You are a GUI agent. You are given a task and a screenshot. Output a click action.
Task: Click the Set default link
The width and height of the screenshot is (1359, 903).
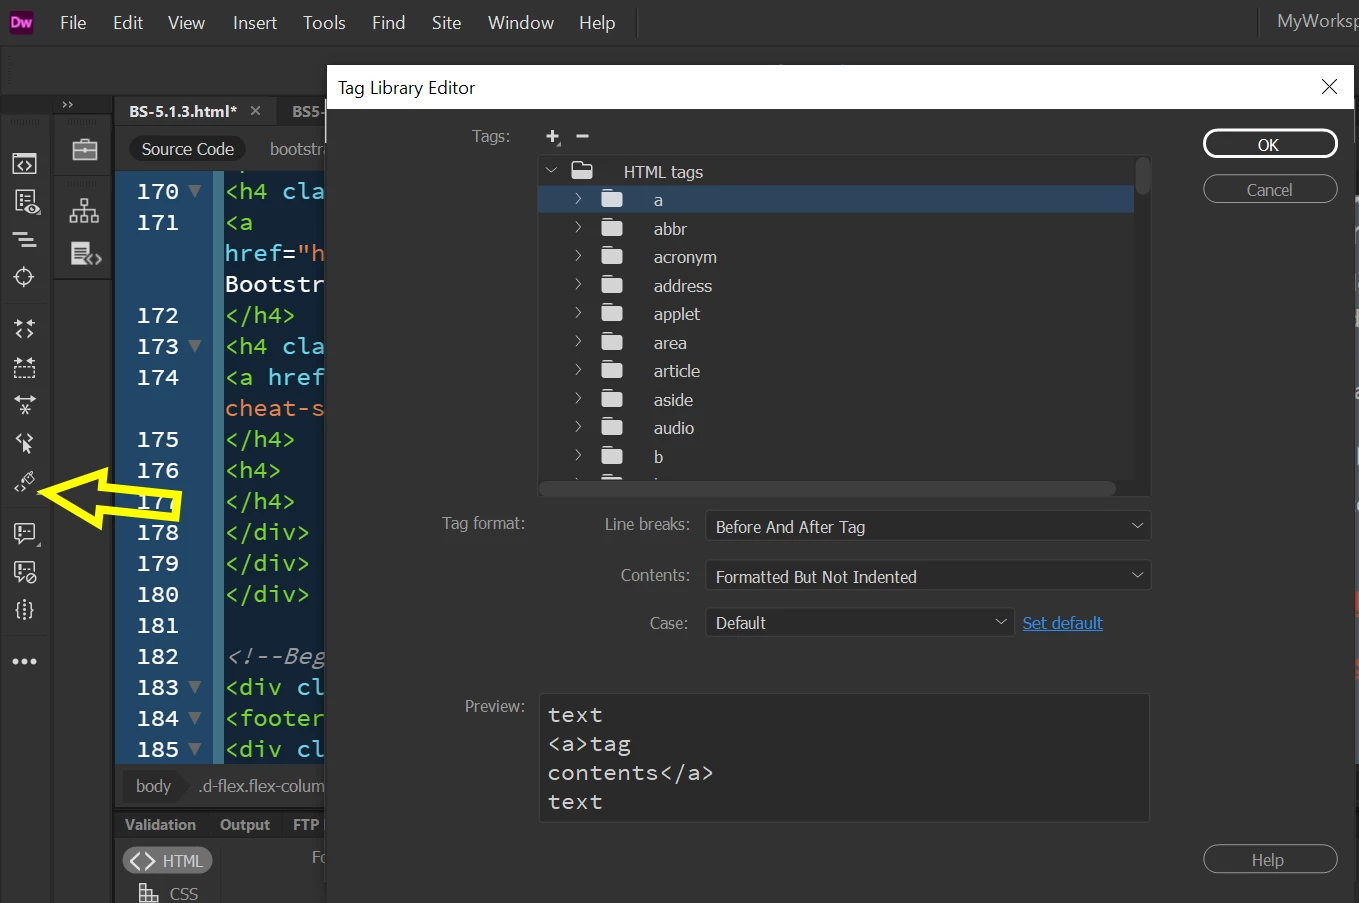[1062, 623]
